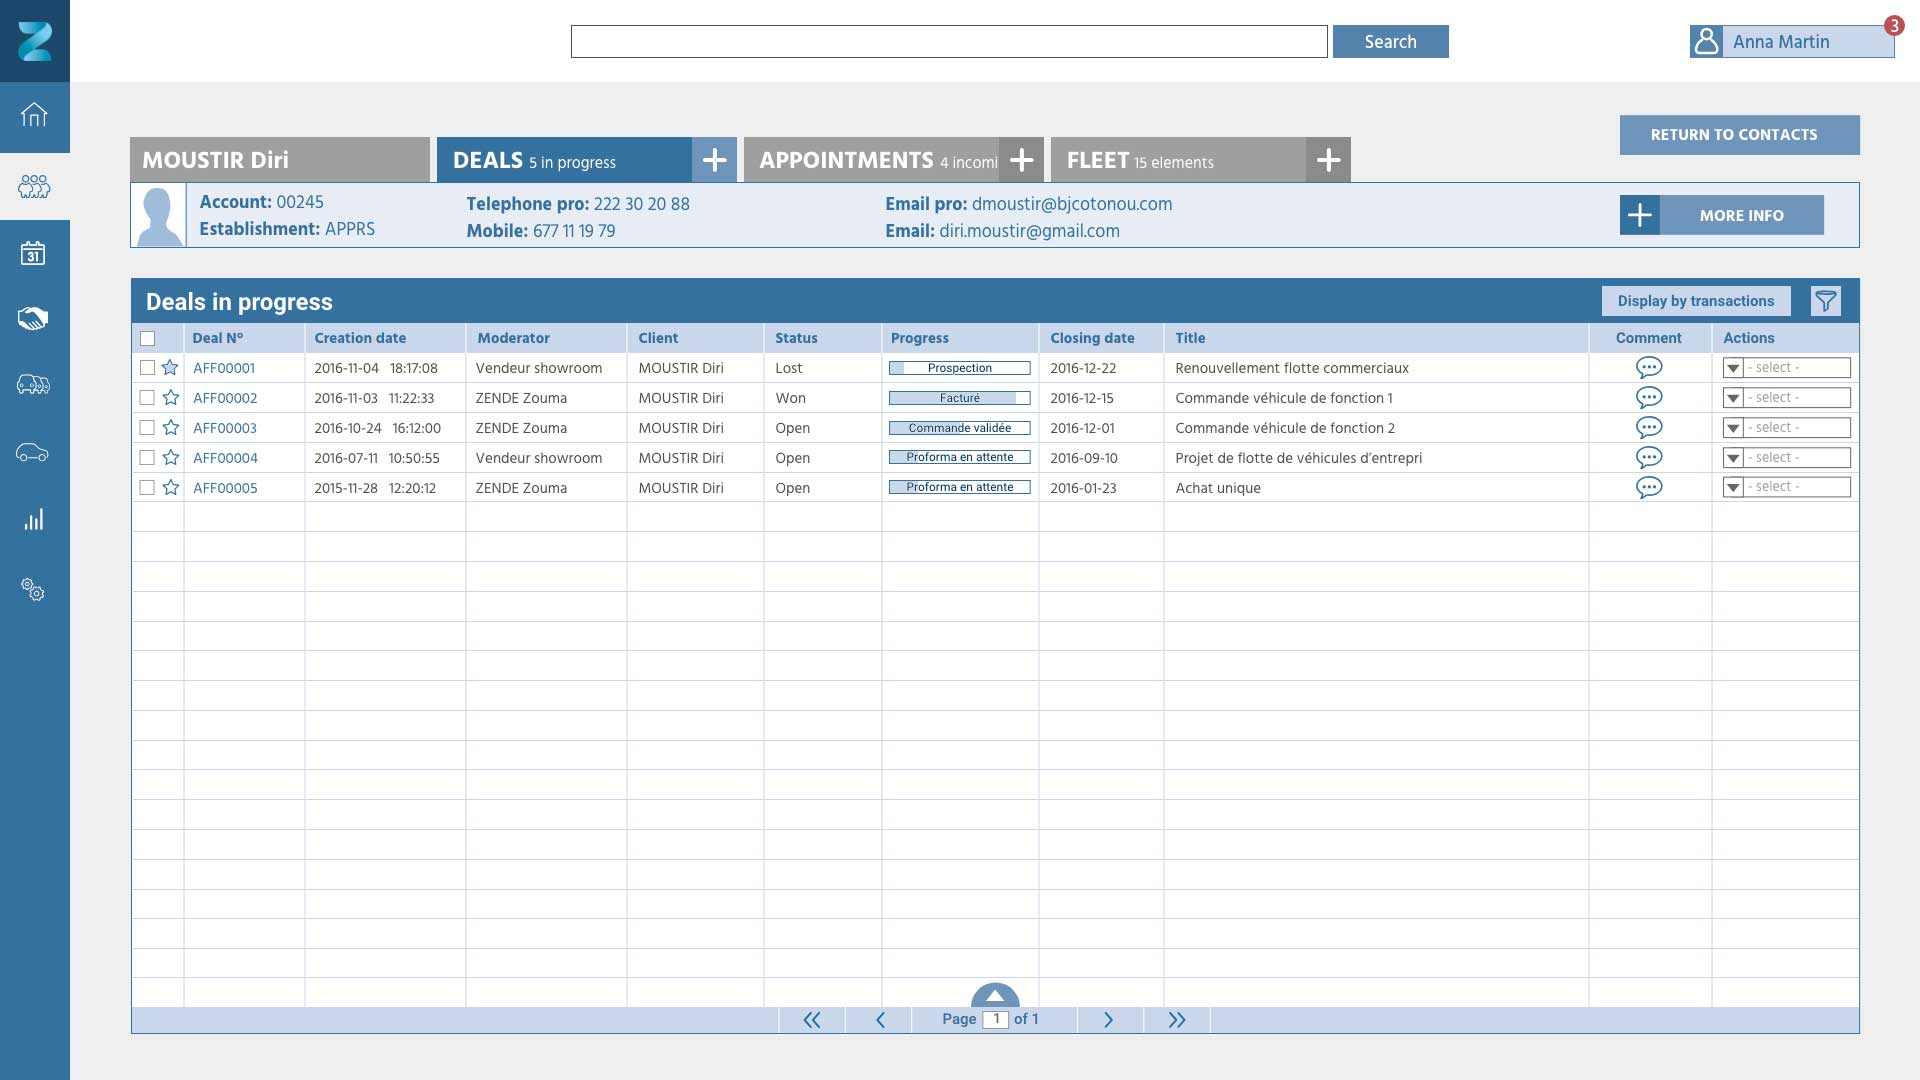Click the contact avatar thumbnail of MOUSTIR Diri
1920x1080 pixels.
point(159,215)
